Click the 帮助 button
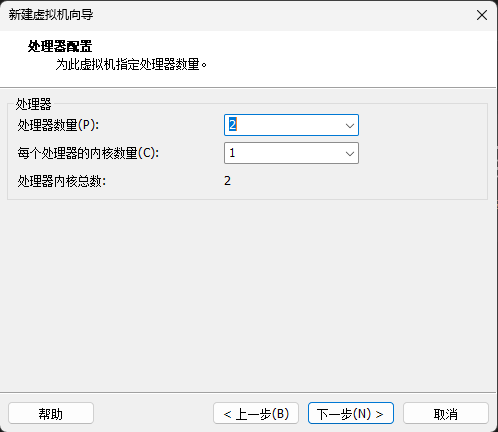Screen dimensions: 498x432 tap(51, 413)
